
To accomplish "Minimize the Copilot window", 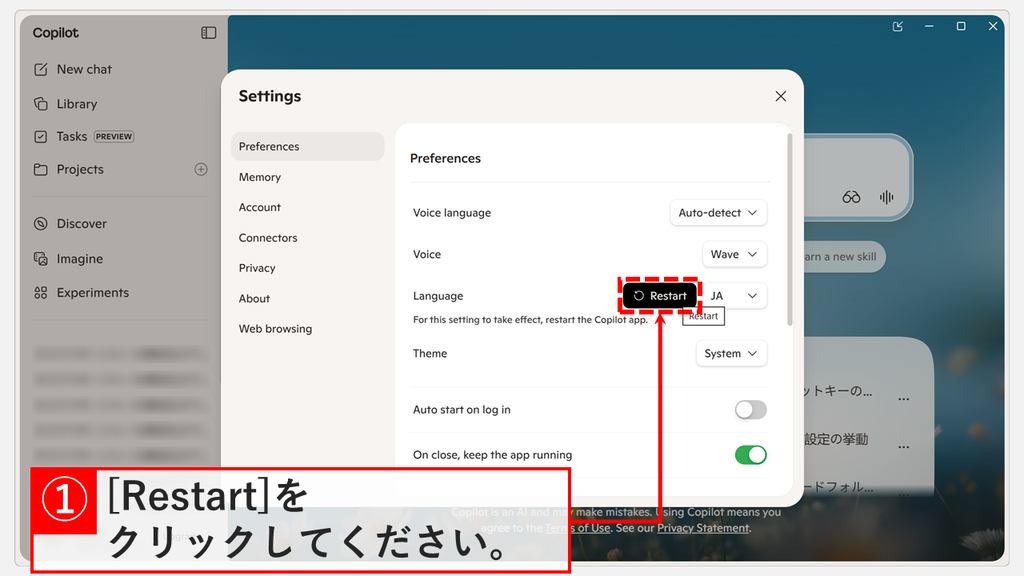I will [x=929, y=26].
